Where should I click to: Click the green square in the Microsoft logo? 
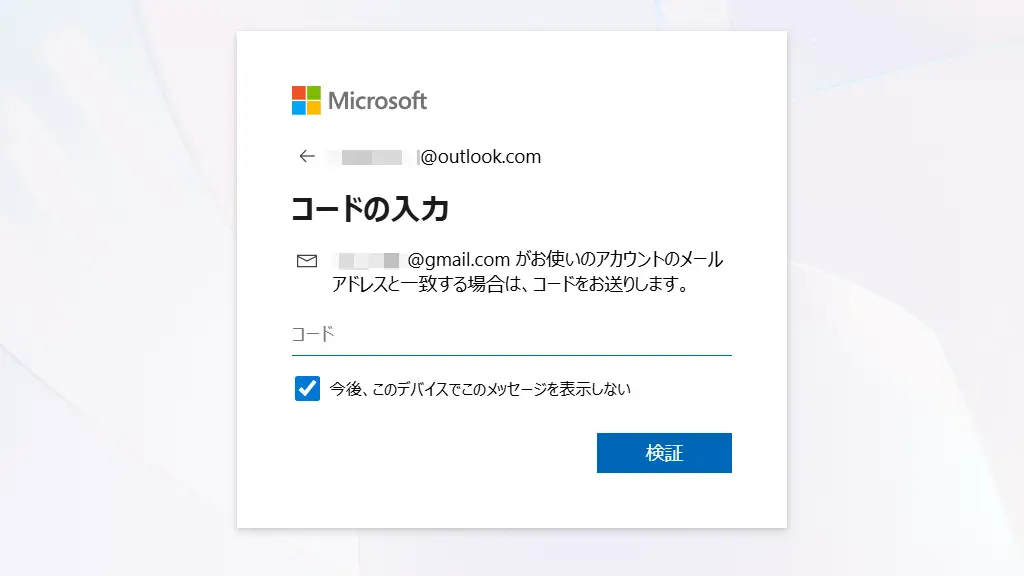tap(314, 93)
